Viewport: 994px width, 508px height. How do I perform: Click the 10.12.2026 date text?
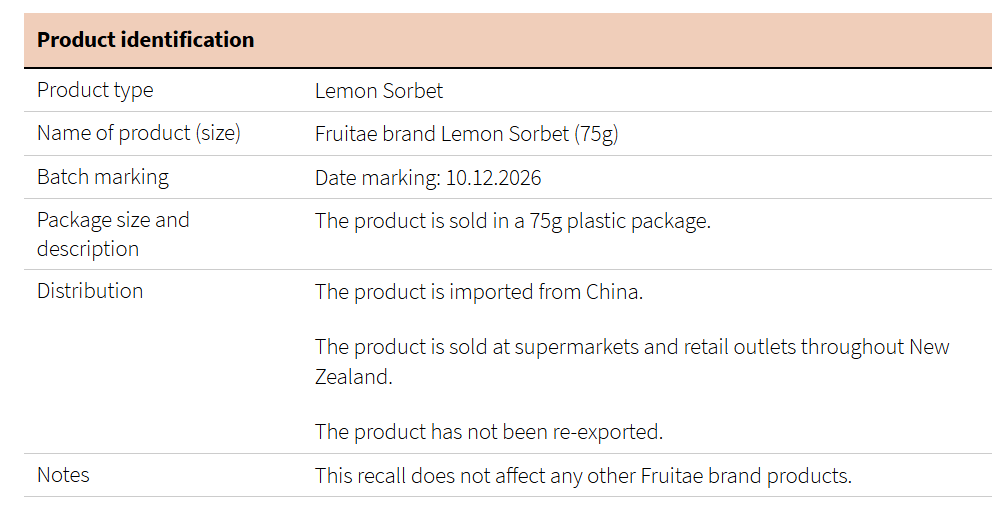pyautogui.click(x=493, y=178)
